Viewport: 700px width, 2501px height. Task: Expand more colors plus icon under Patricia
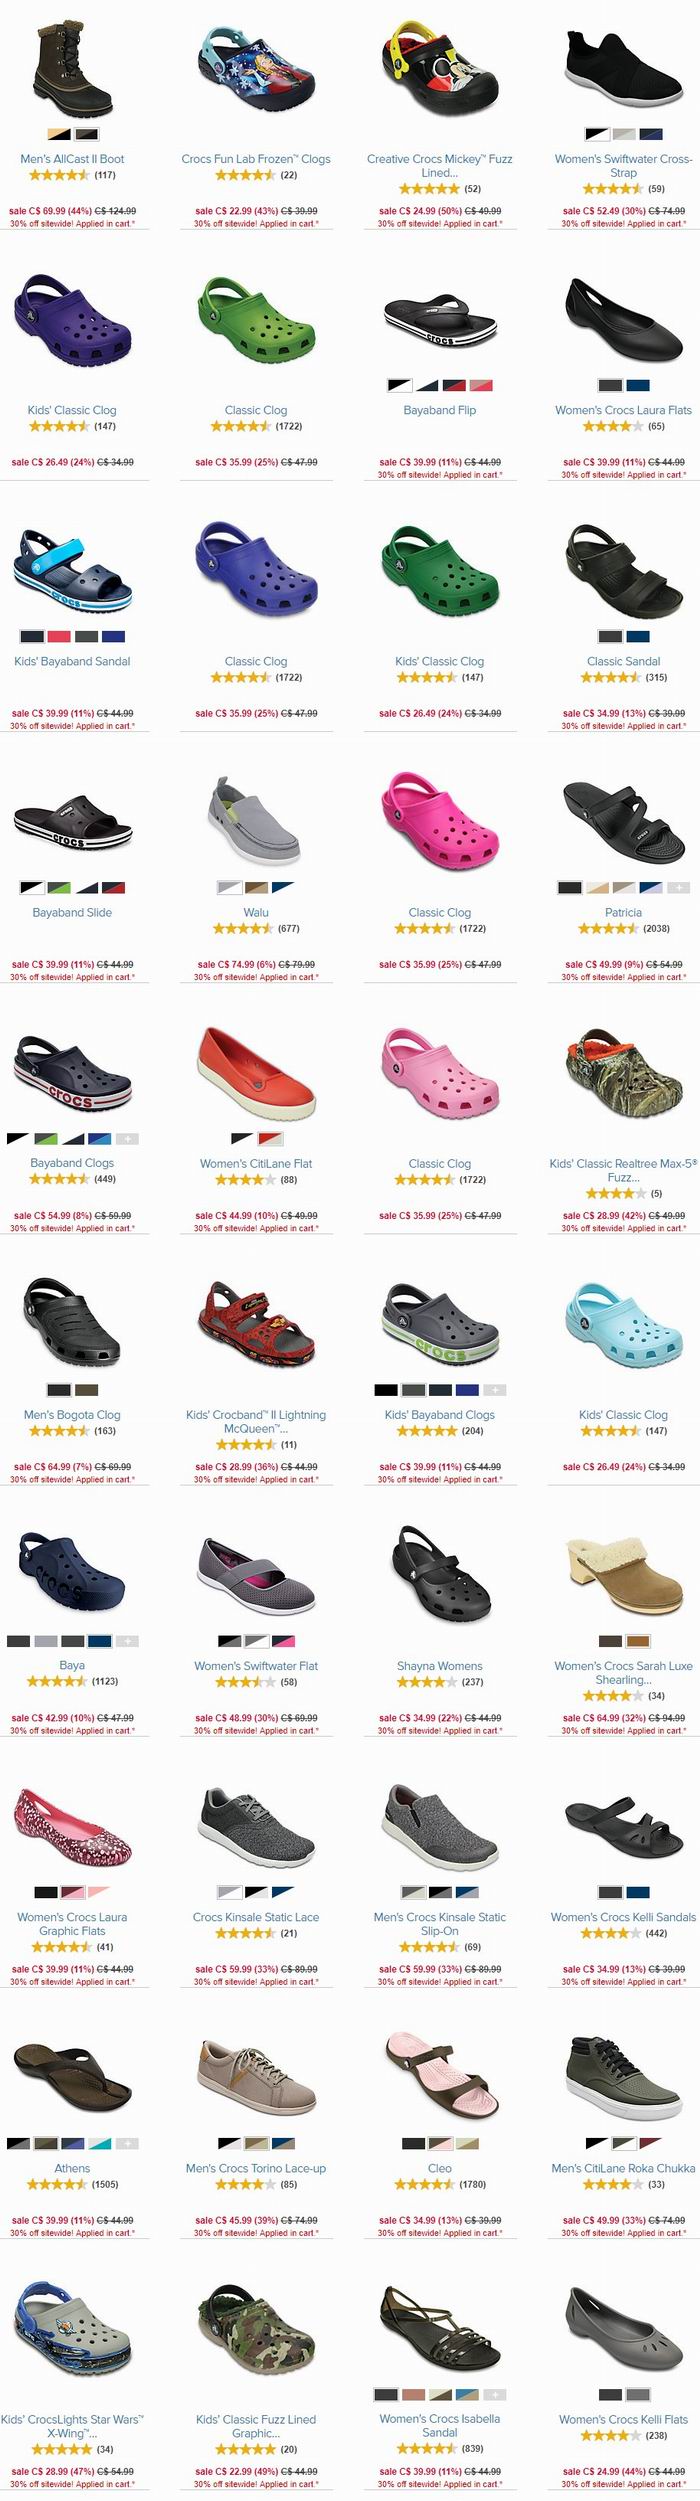pyautogui.click(x=678, y=887)
